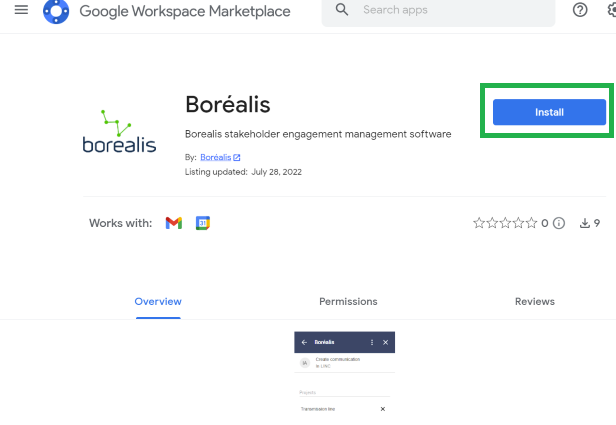Click the search magnifier icon
The image size is (616, 425).
point(342,10)
